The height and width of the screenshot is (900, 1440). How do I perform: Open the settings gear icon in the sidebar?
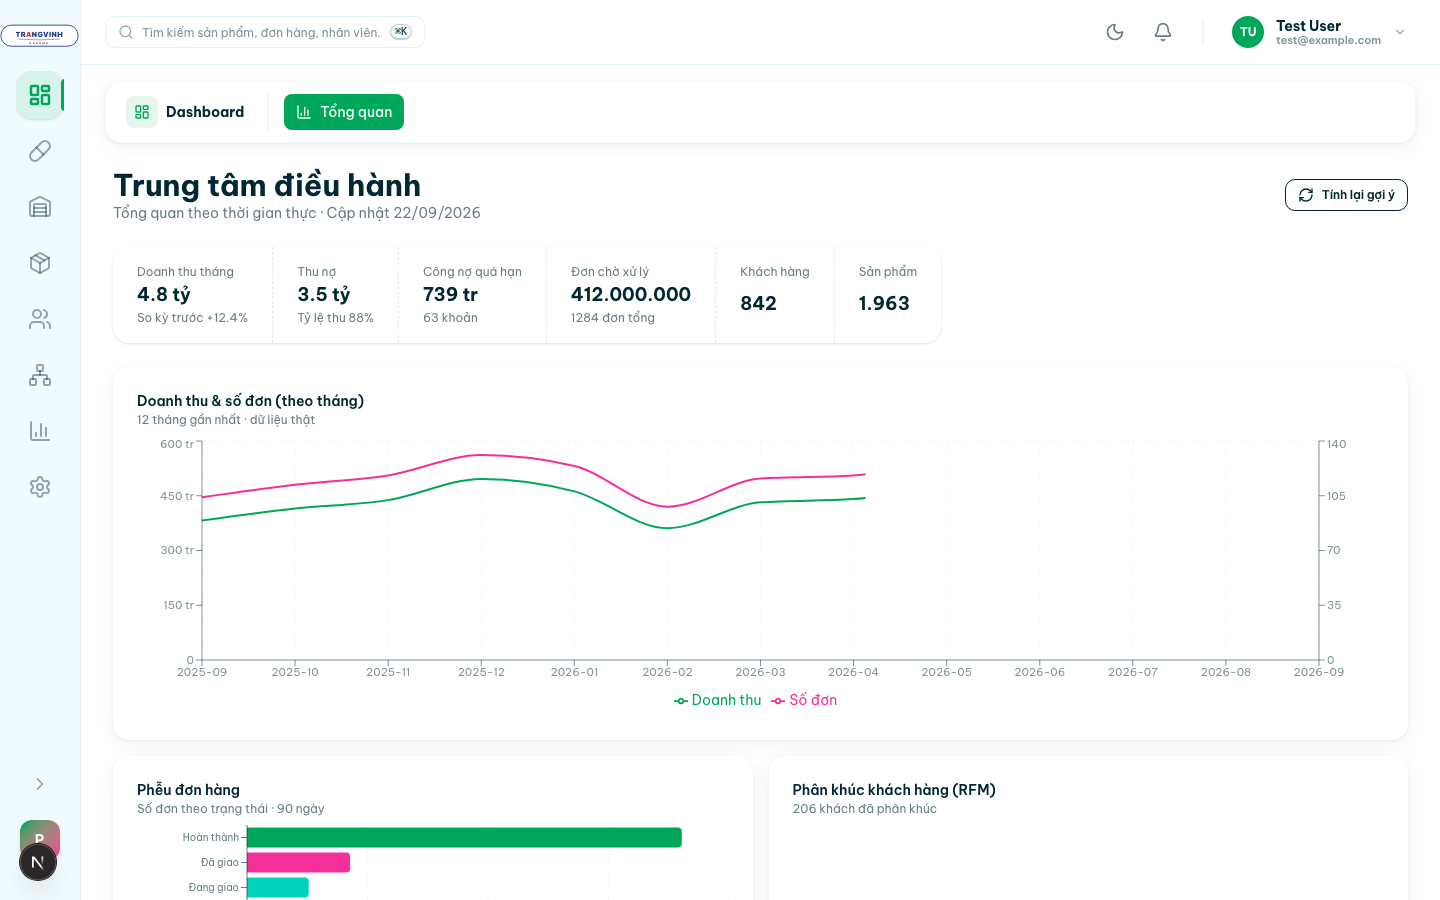pos(40,487)
